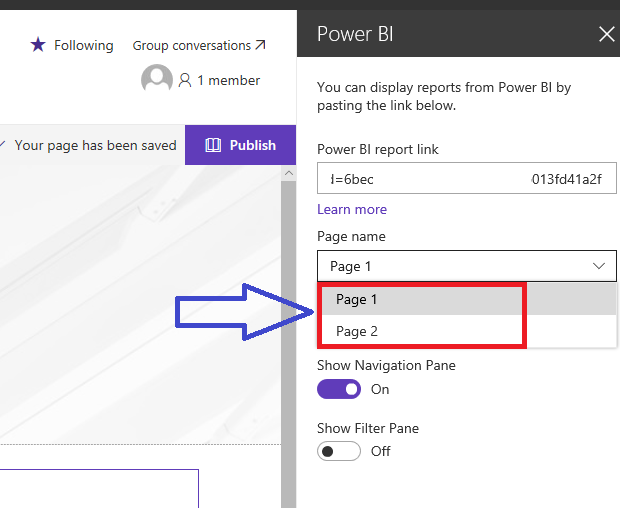Click the 'Show Navigation Pane' label
The width and height of the screenshot is (620, 508).
click(386, 365)
